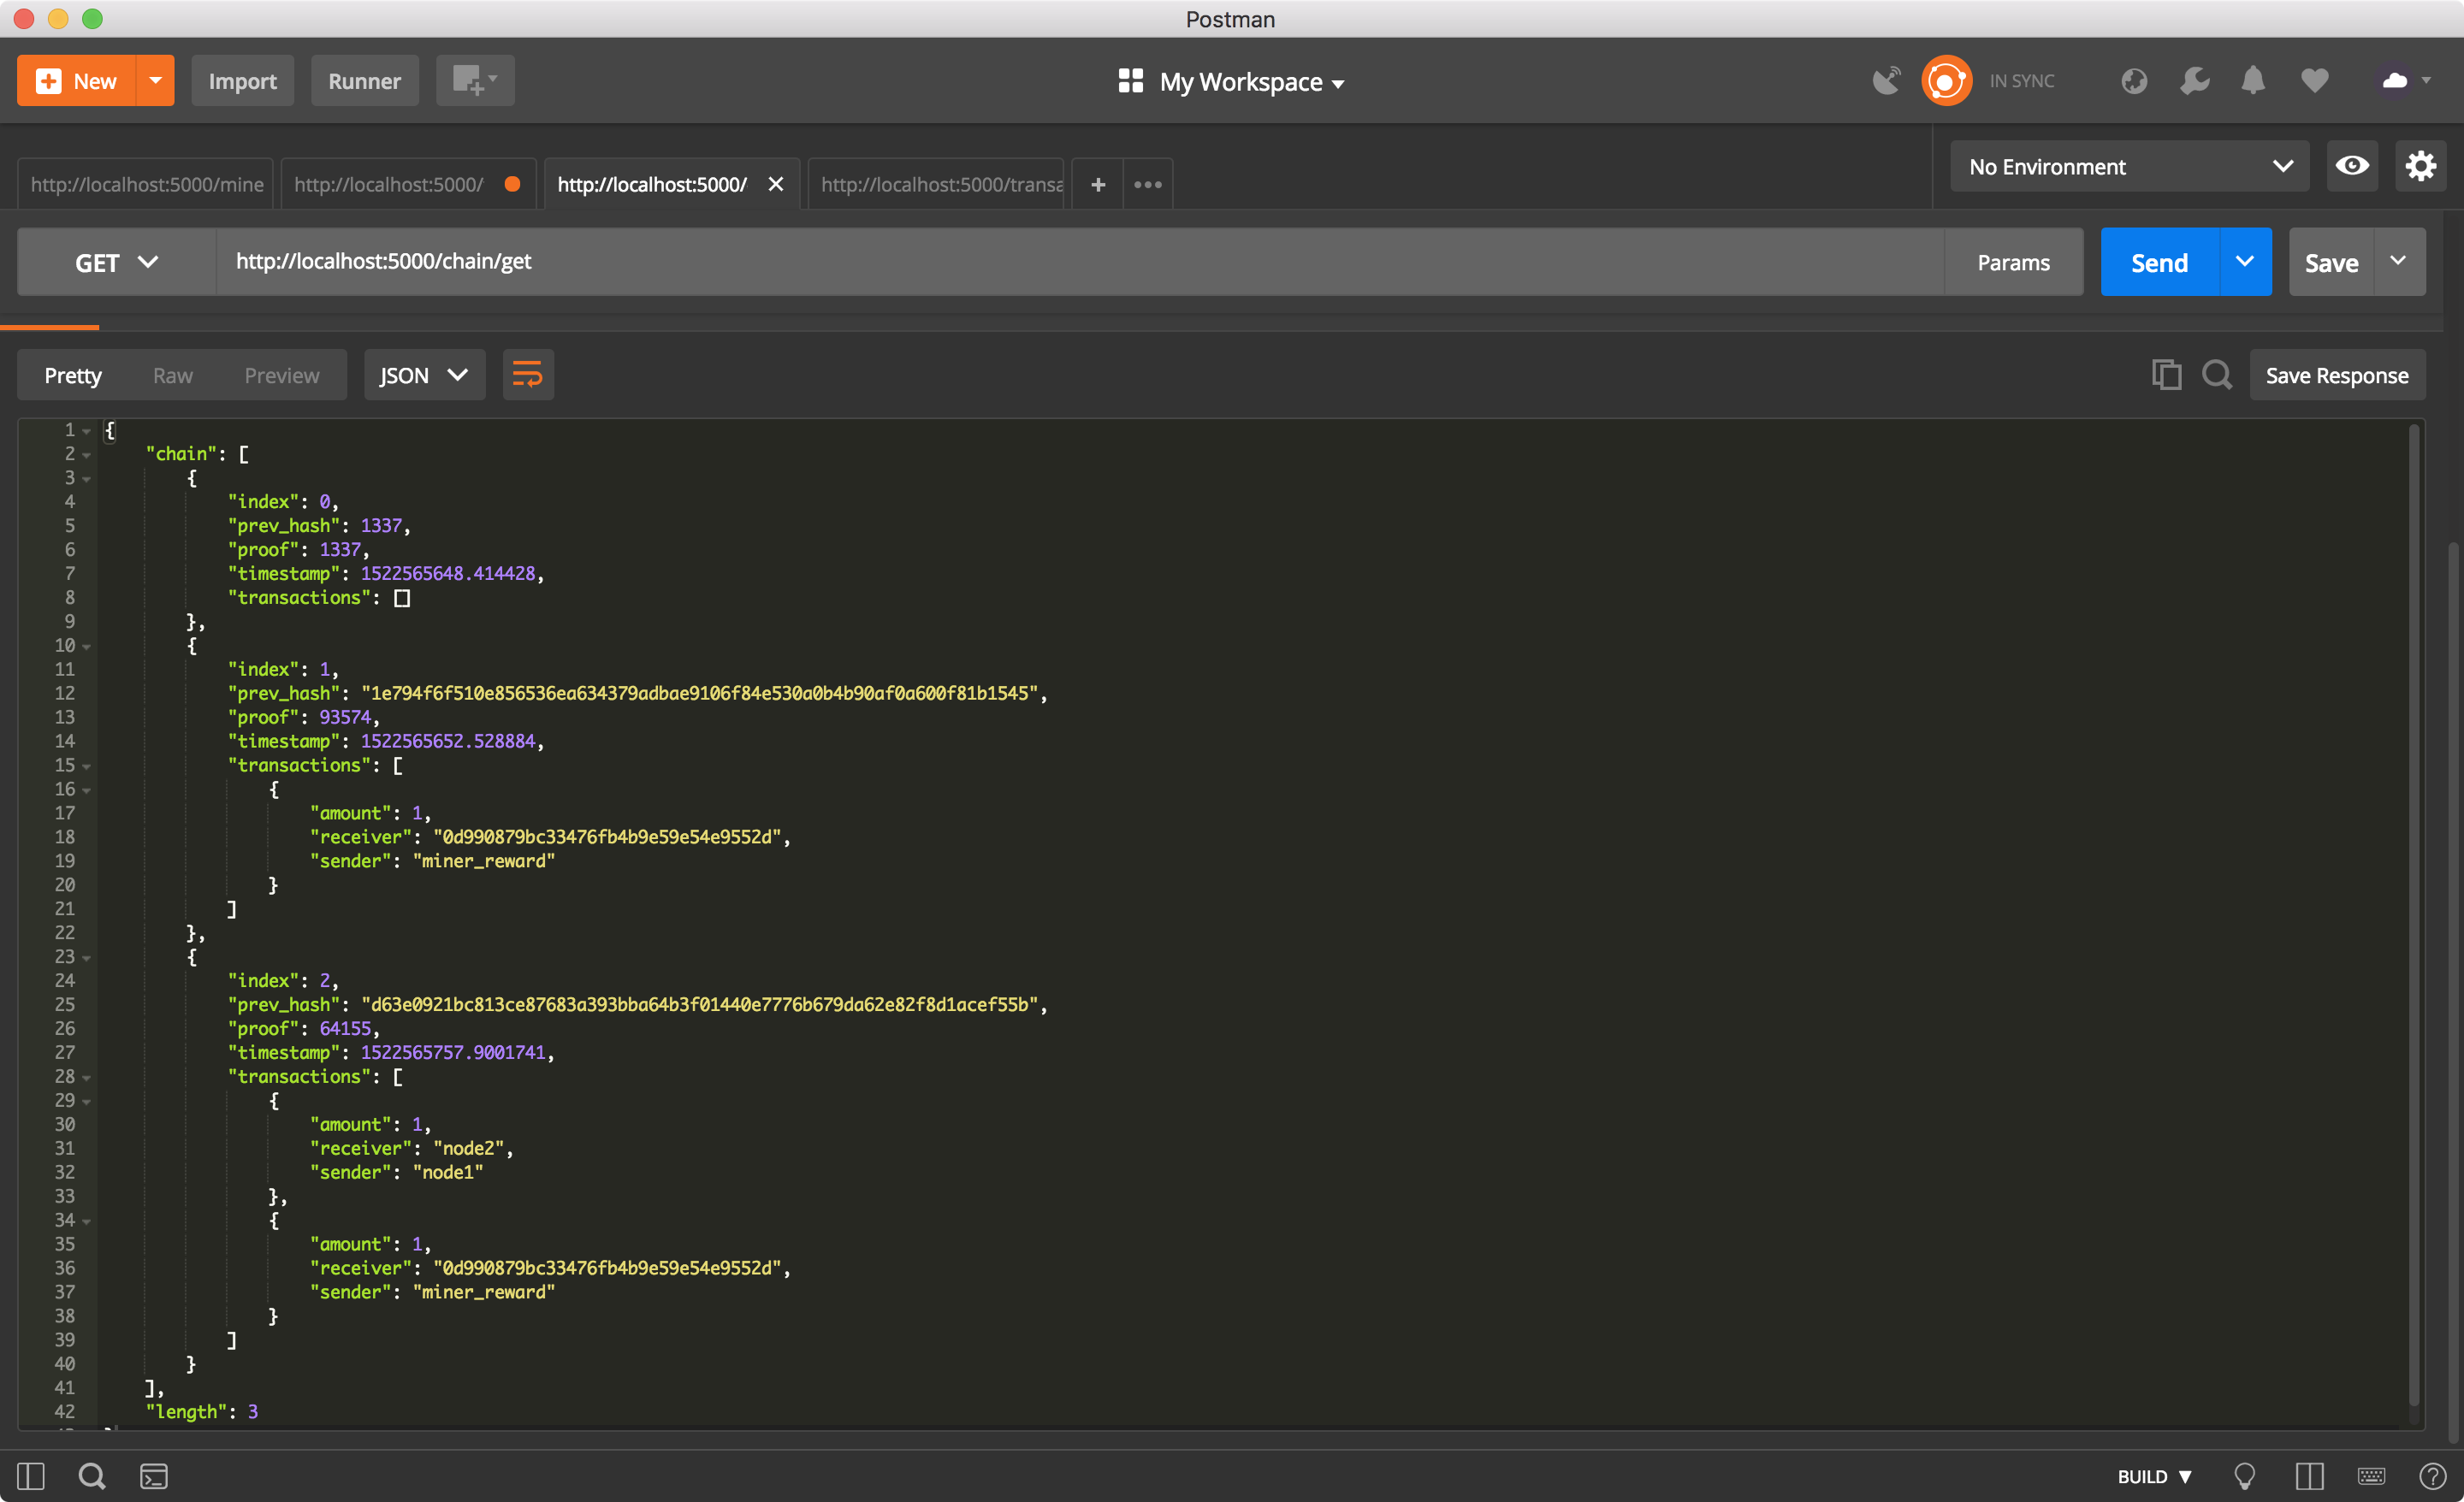The image size is (2464, 1502).
Task: Open the Runner
Action: click(x=364, y=81)
